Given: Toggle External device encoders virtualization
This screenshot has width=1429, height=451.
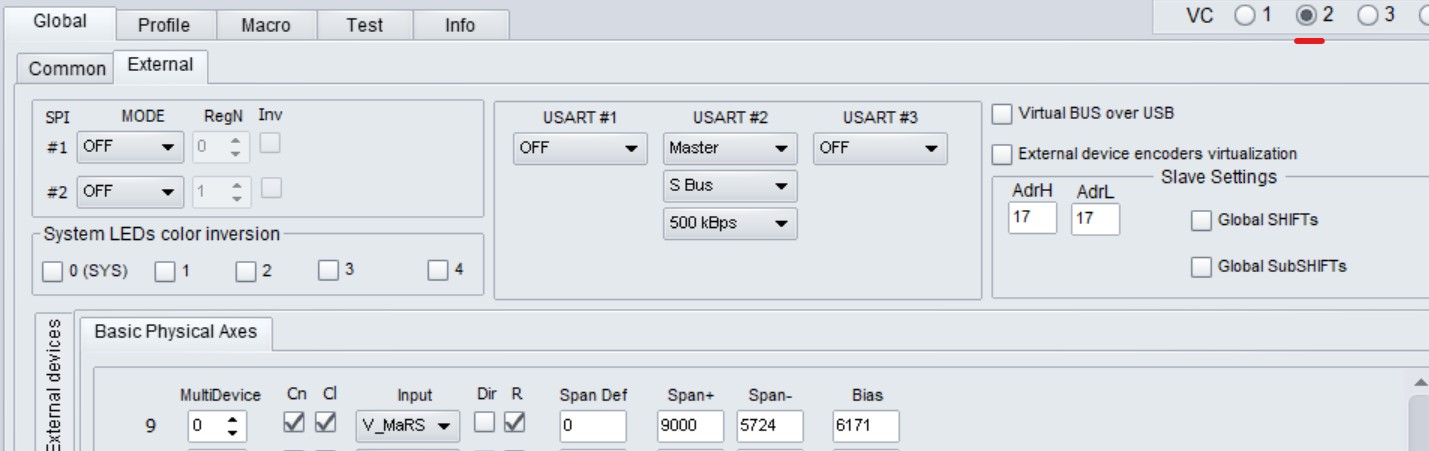Looking at the screenshot, I should point(1002,154).
